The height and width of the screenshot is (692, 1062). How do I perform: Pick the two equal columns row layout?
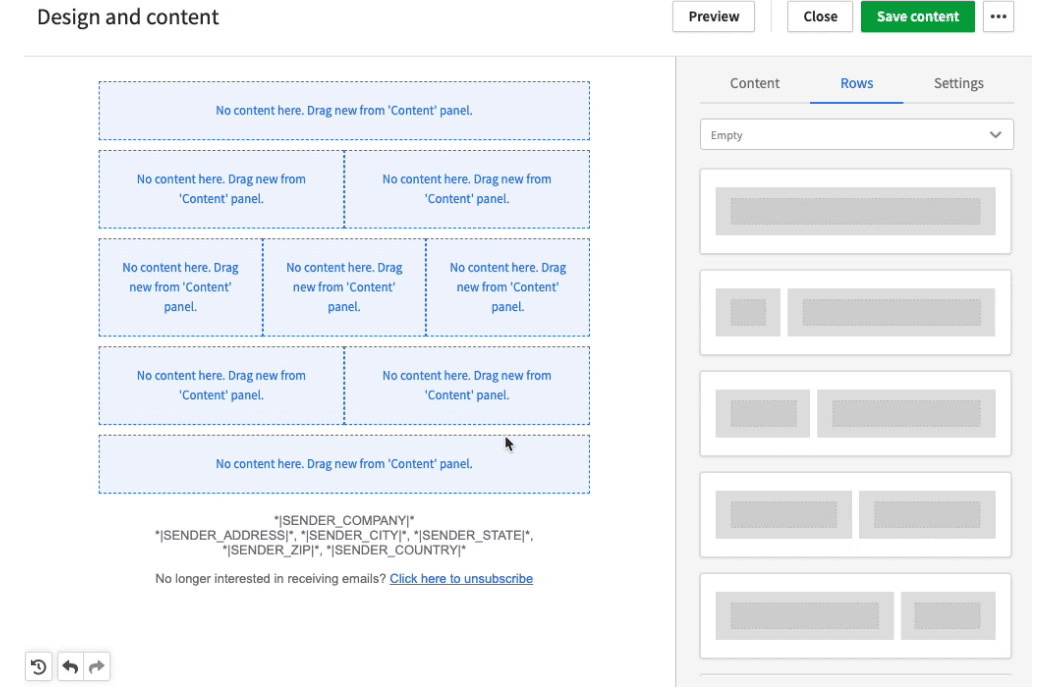tap(855, 514)
